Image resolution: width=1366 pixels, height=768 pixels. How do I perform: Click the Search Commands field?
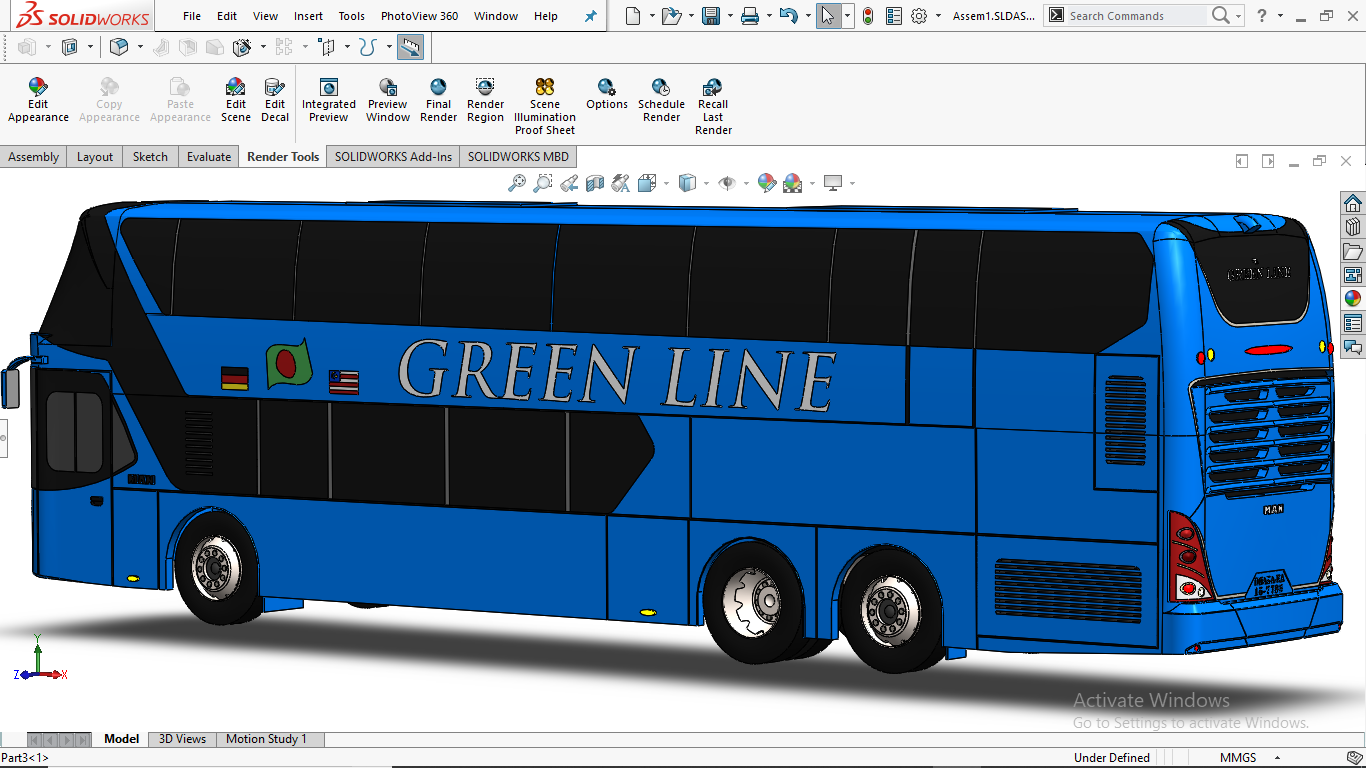1137,16
